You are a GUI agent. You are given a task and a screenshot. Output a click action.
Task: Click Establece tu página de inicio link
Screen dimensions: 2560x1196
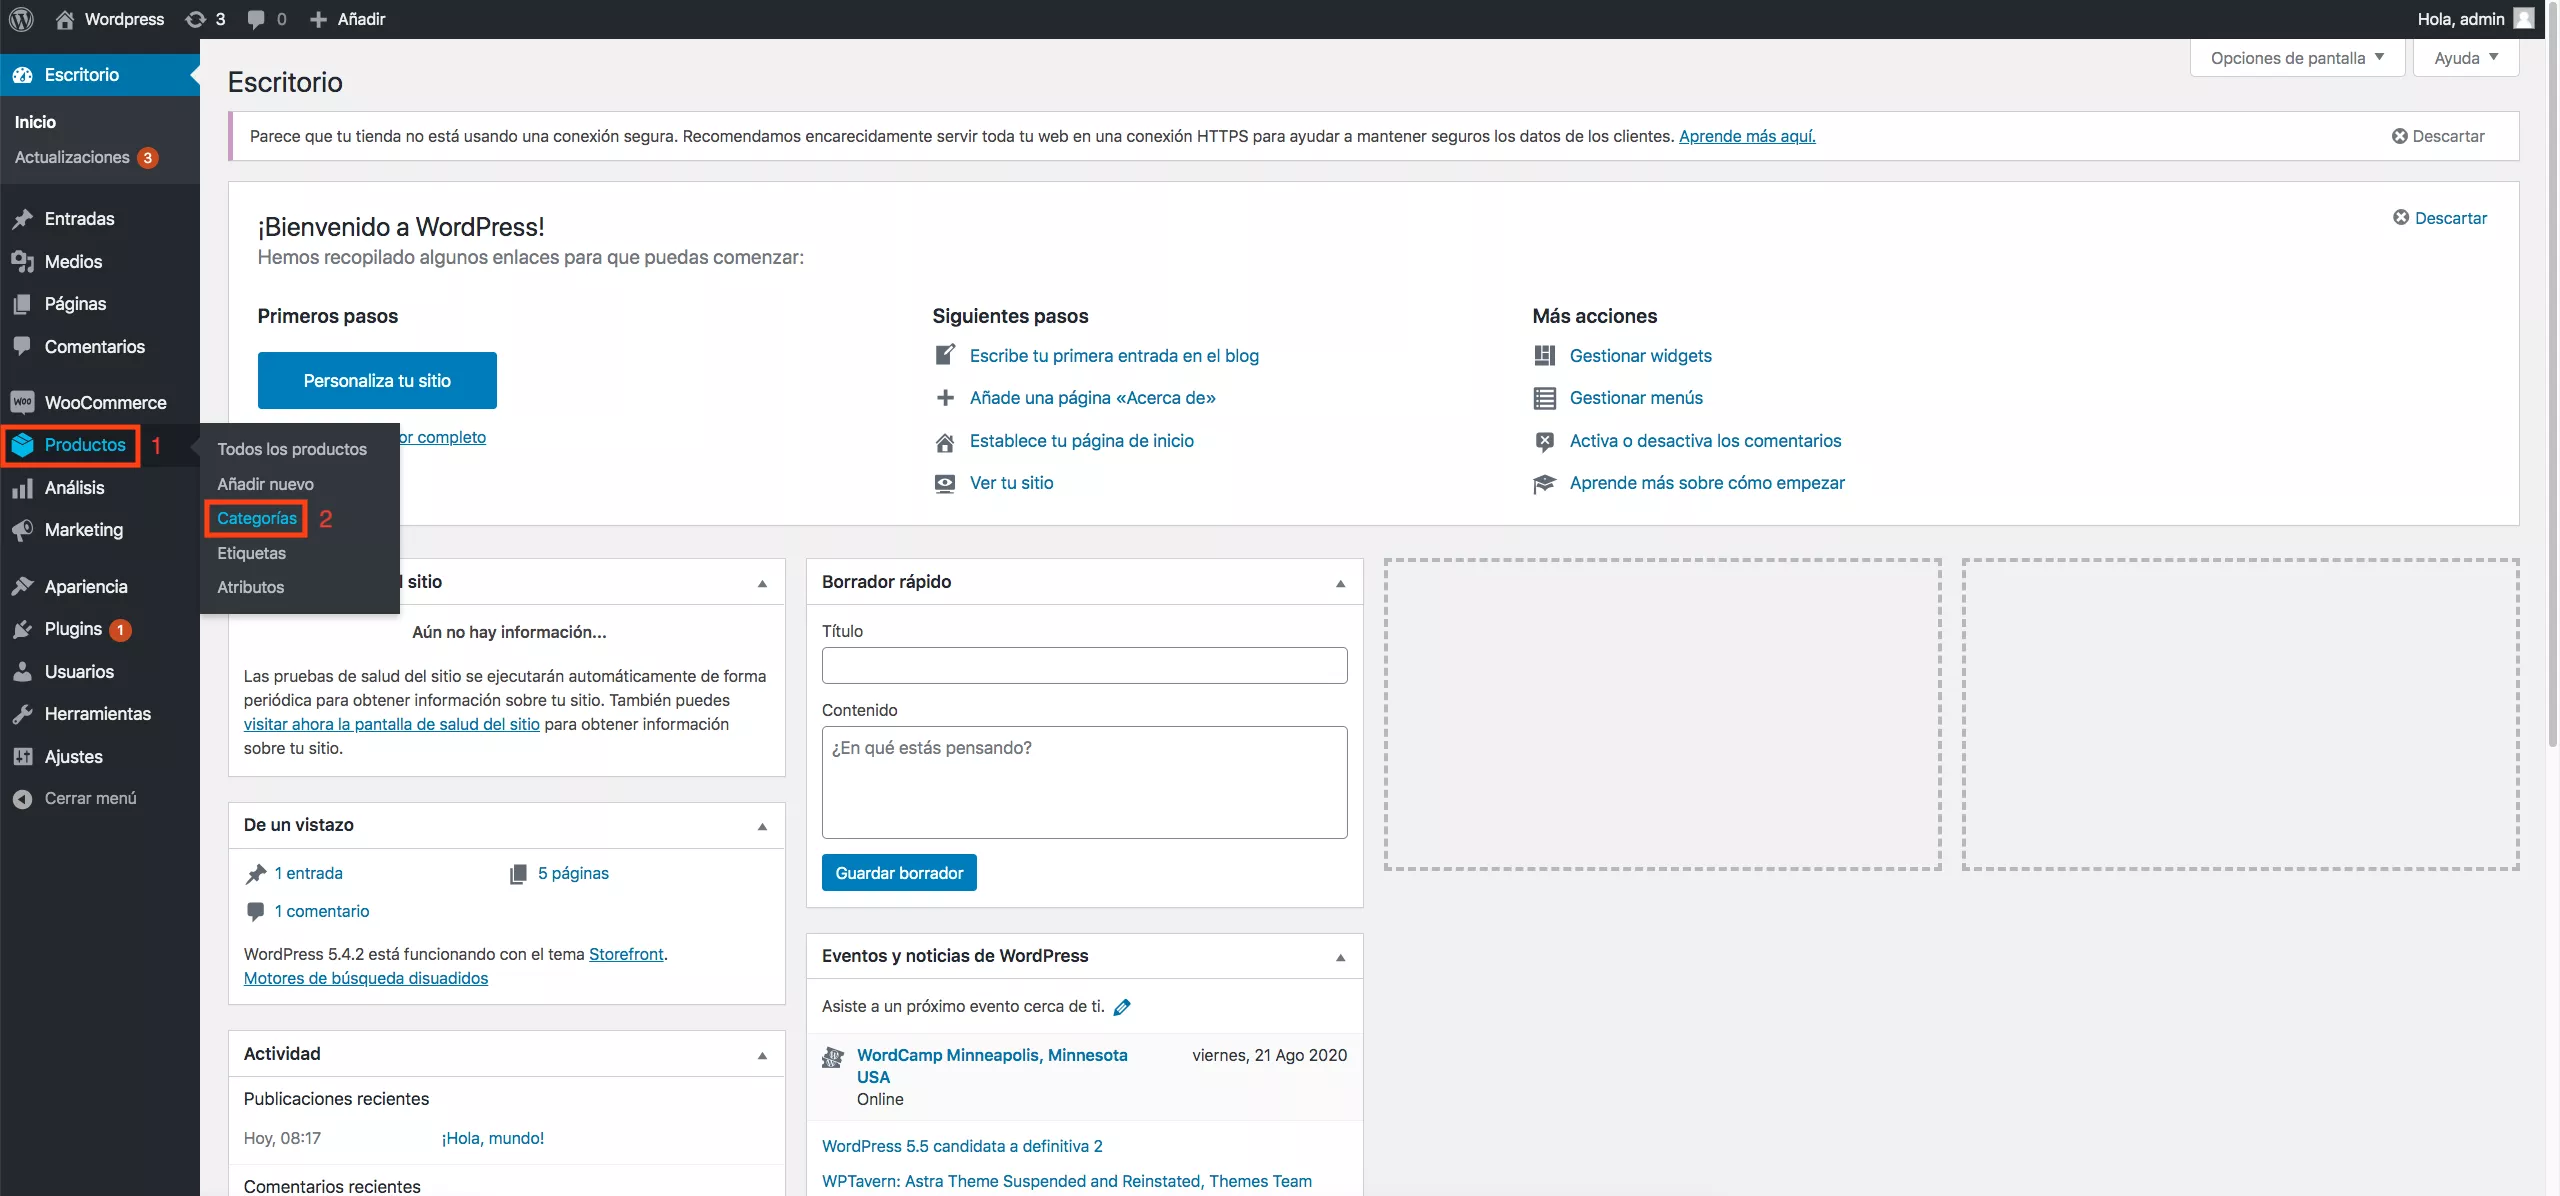point(1081,441)
